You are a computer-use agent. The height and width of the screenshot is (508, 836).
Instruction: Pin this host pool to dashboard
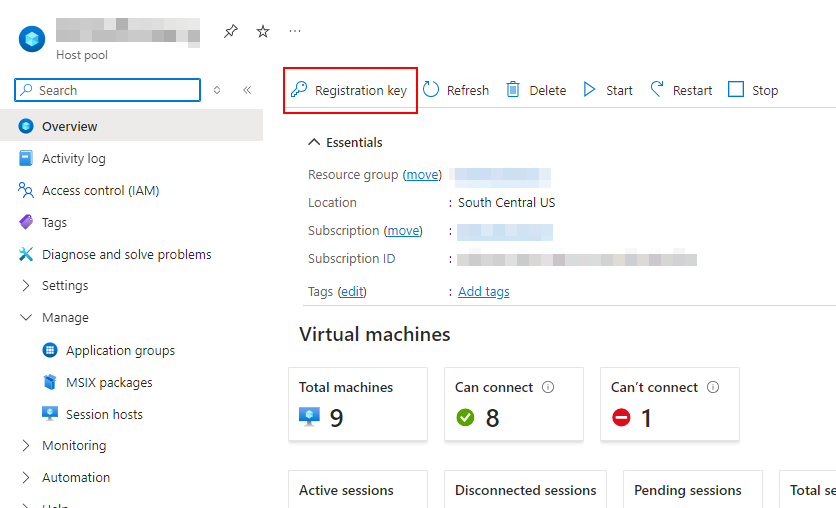point(231,31)
